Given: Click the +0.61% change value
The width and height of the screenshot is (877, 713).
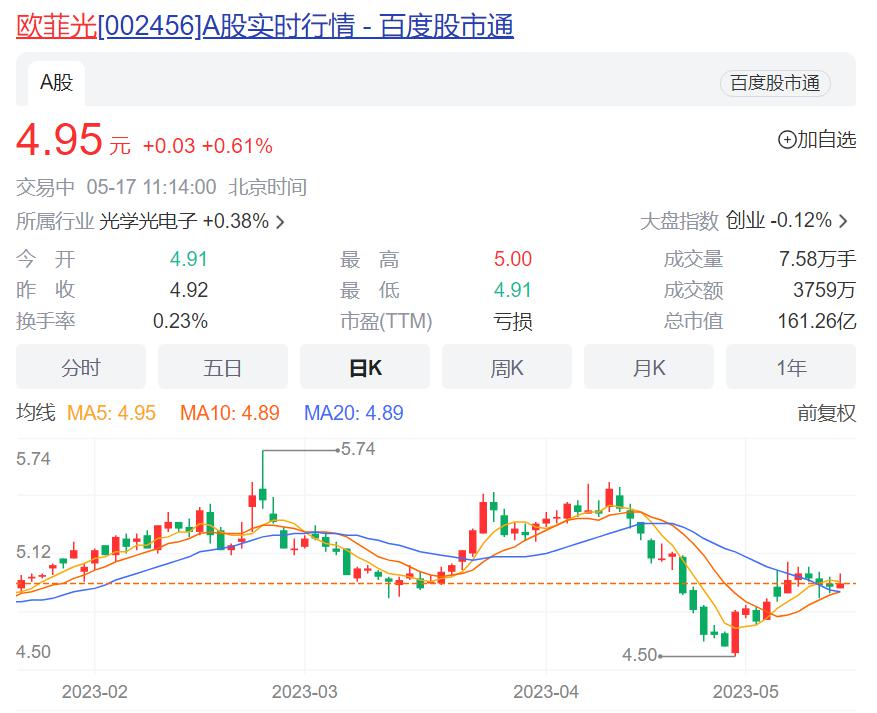Looking at the screenshot, I should tap(237, 146).
